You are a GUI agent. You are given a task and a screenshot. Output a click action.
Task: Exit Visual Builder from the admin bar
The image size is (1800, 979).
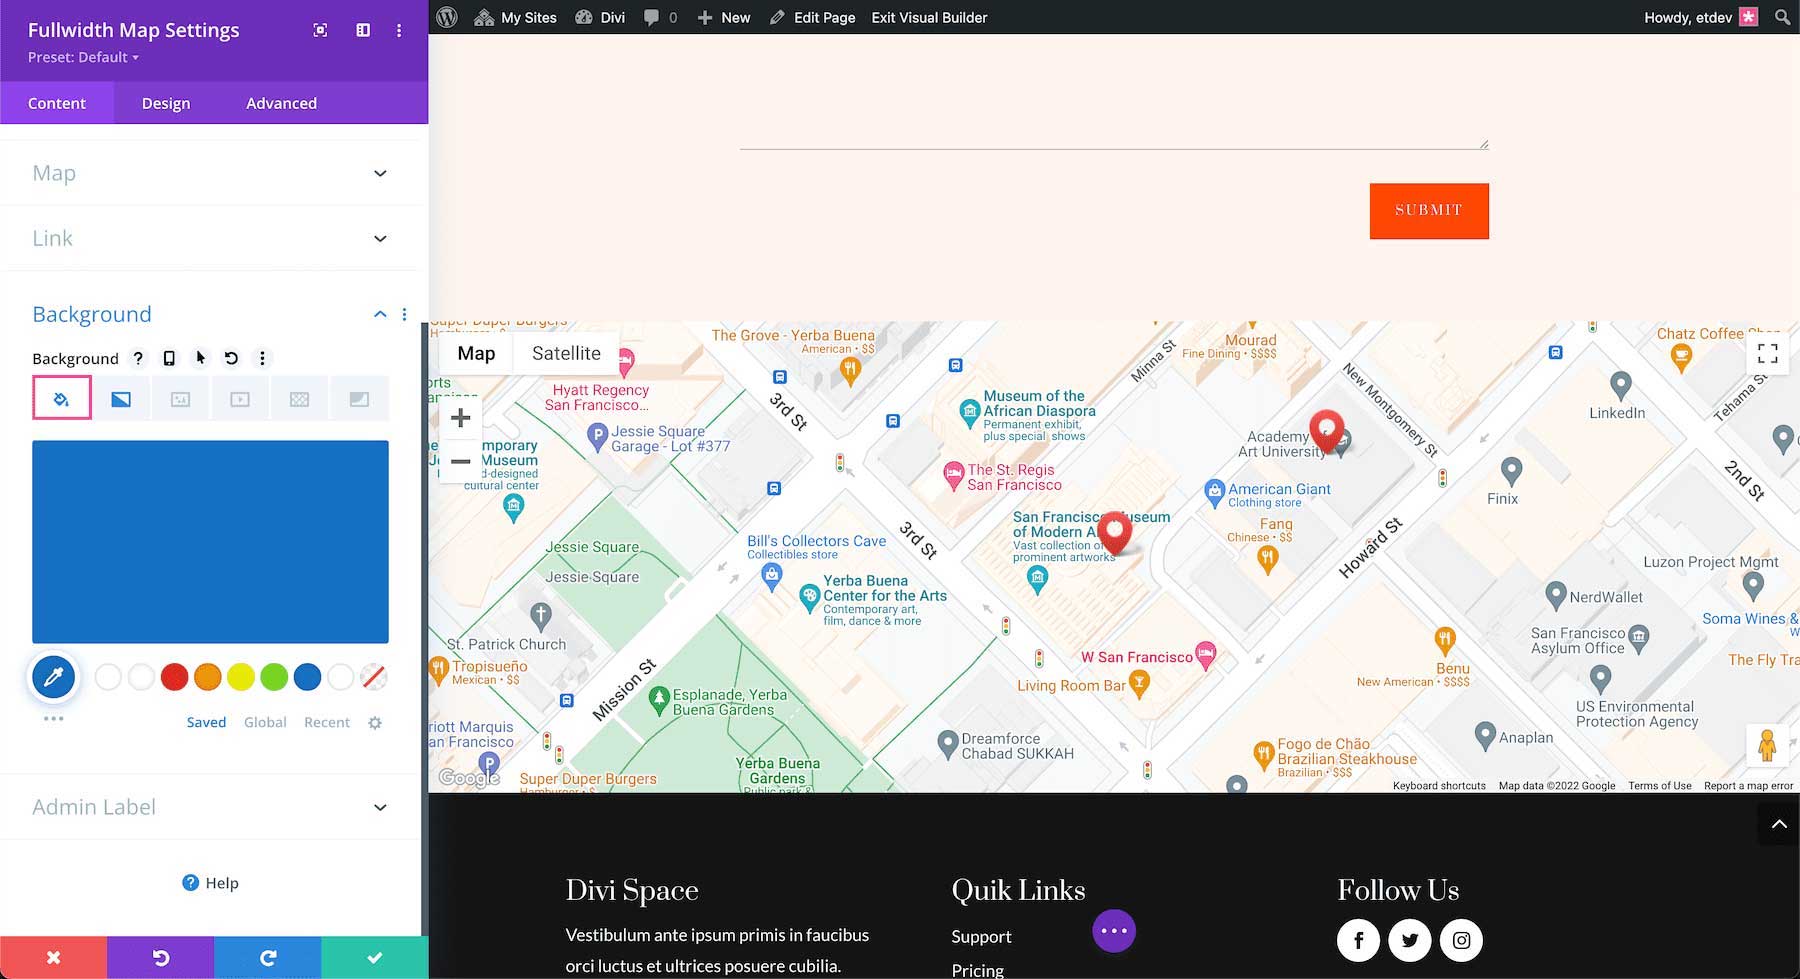coord(928,17)
